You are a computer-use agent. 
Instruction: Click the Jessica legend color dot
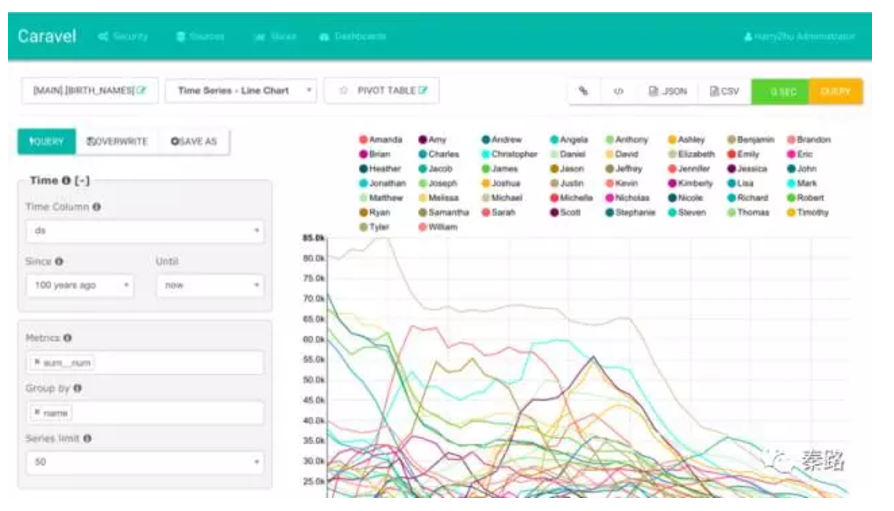pyautogui.click(x=732, y=169)
